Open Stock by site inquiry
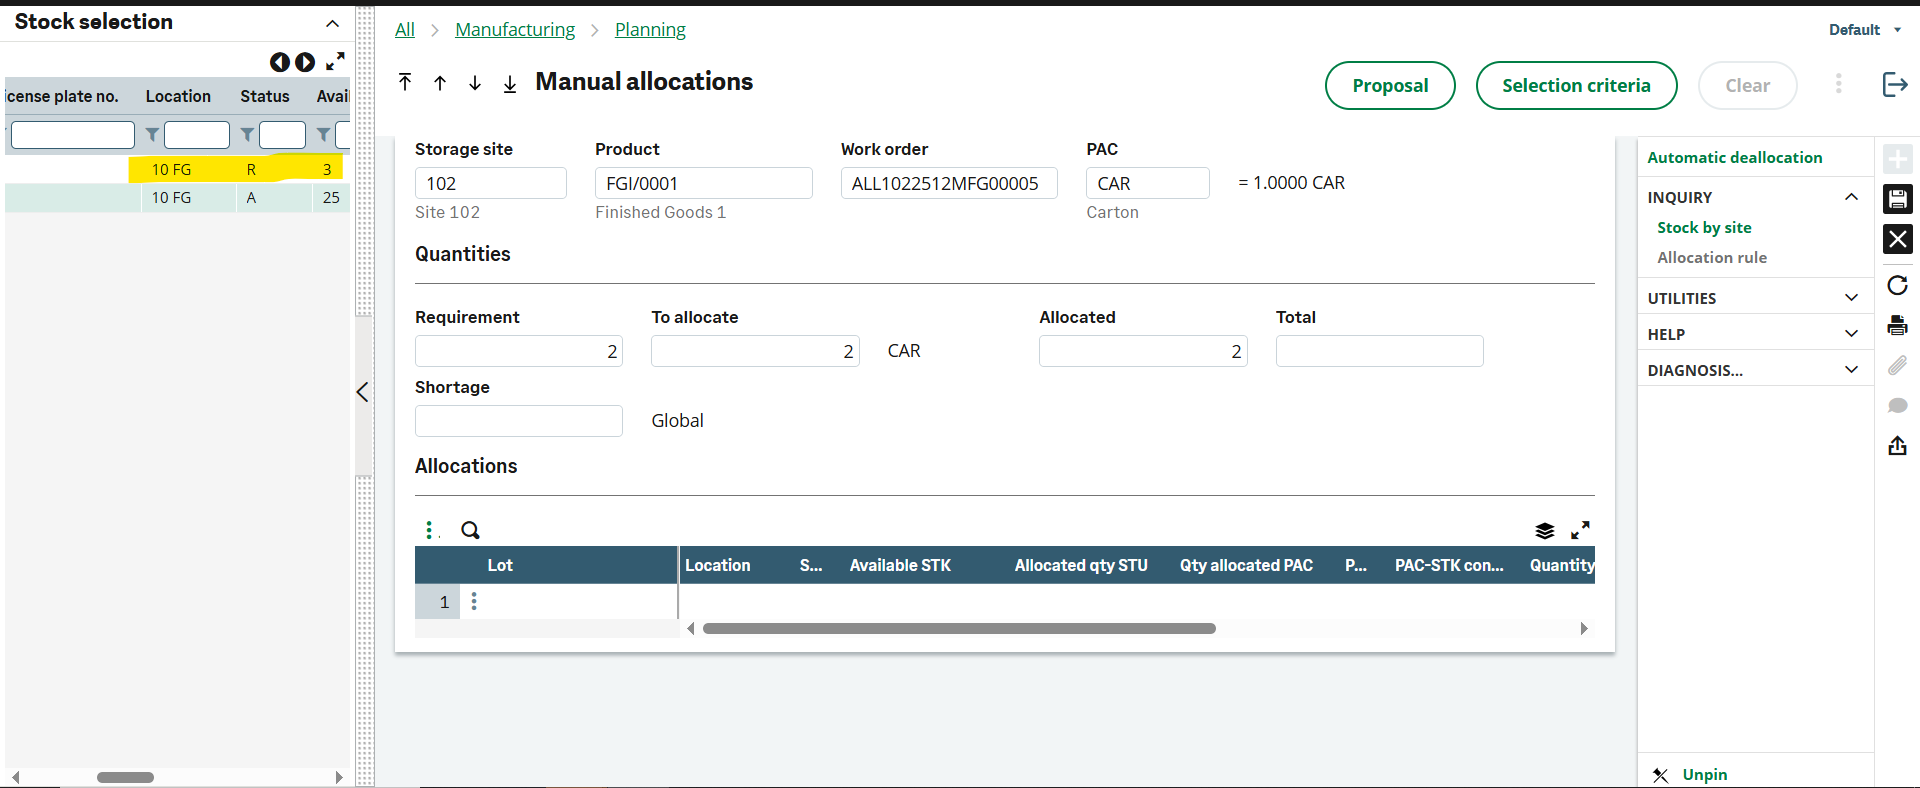Viewport: 1920px width, 788px height. pos(1704,228)
